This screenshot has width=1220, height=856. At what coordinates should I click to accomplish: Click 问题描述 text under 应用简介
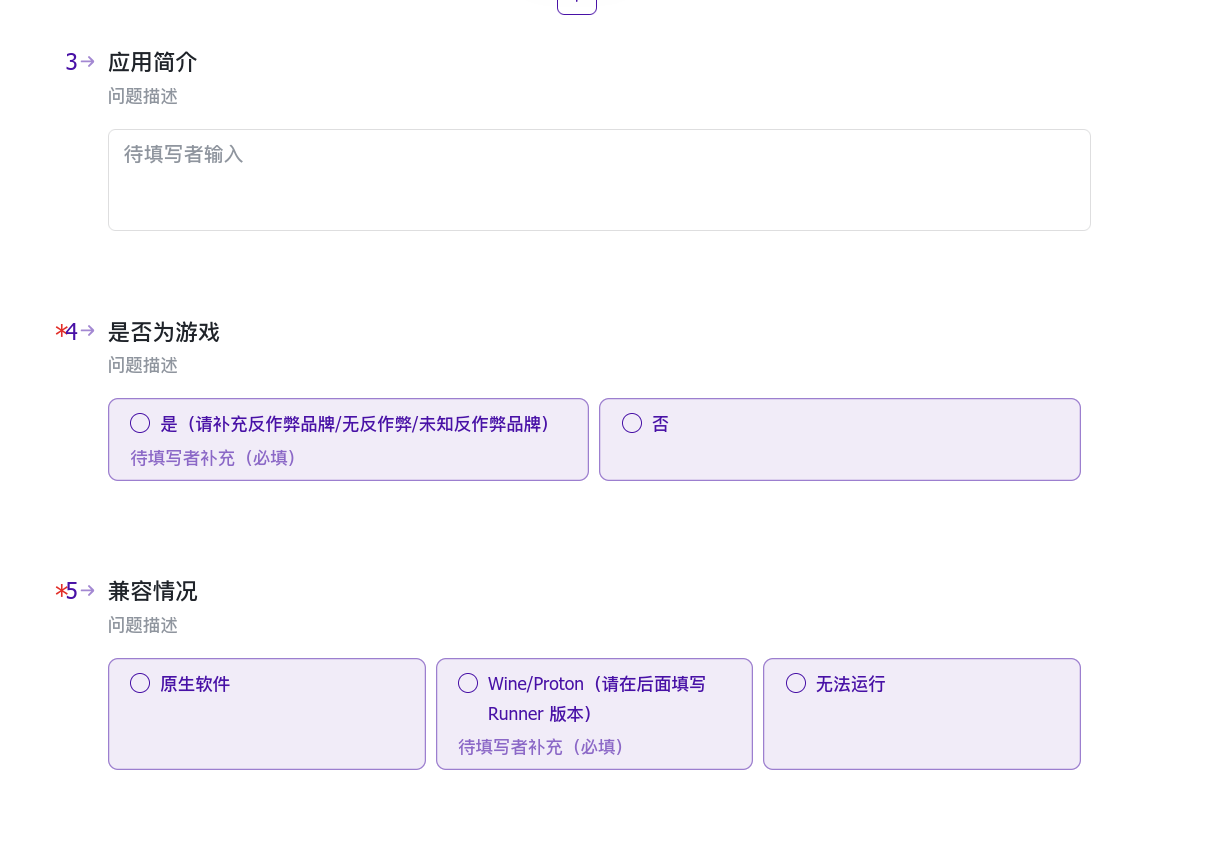143,97
